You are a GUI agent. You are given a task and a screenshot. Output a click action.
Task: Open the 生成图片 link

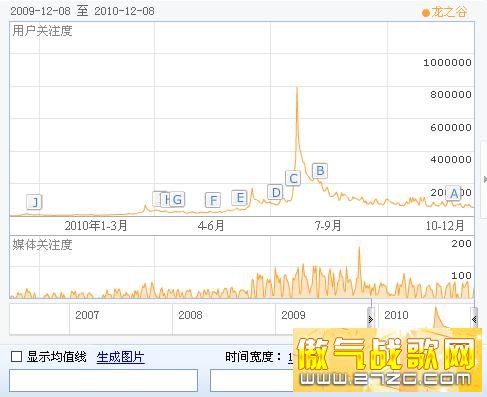[x=121, y=357]
